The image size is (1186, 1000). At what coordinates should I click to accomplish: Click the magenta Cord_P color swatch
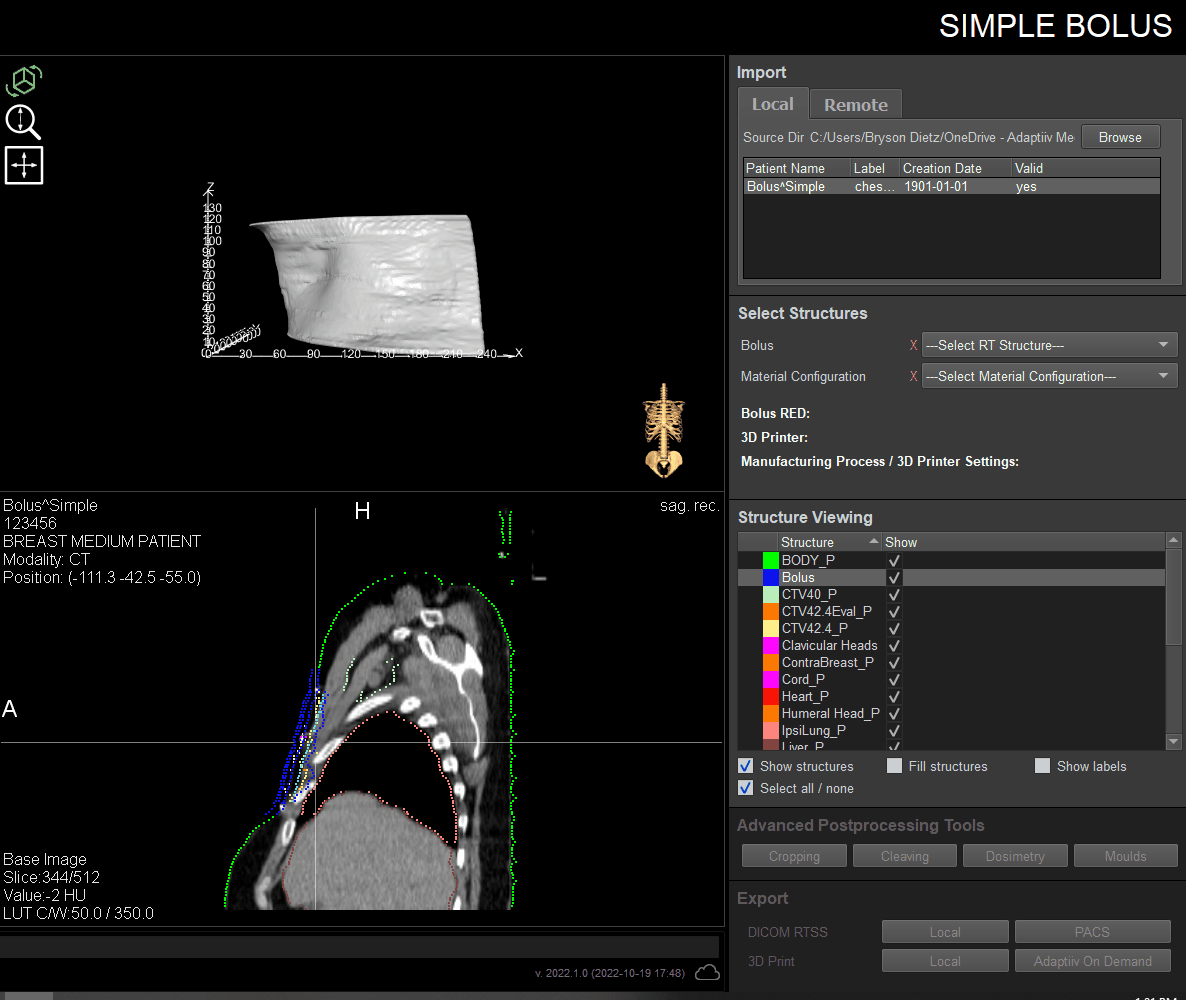pyautogui.click(x=771, y=680)
